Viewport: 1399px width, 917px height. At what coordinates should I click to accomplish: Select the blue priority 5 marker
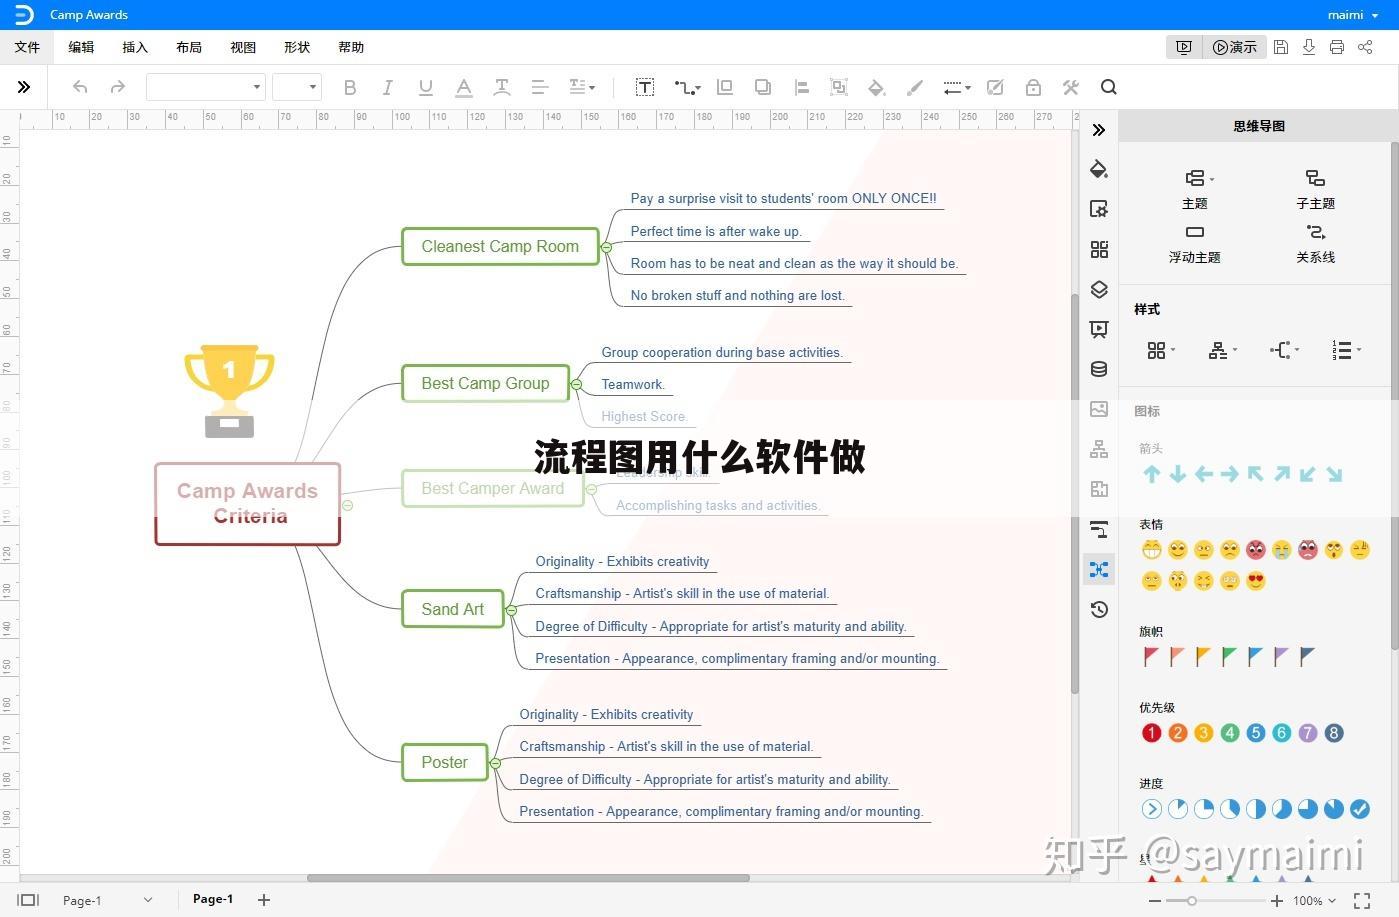click(1256, 733)
